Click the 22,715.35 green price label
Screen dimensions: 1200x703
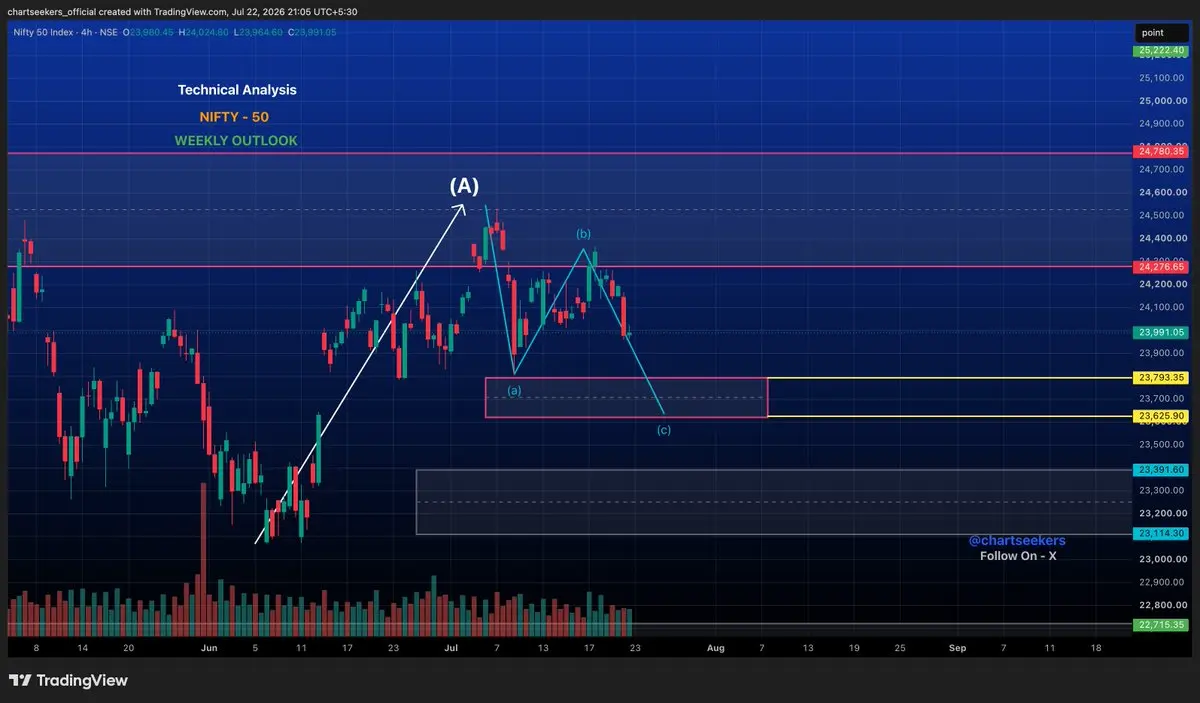click(x=1159, y=625)
